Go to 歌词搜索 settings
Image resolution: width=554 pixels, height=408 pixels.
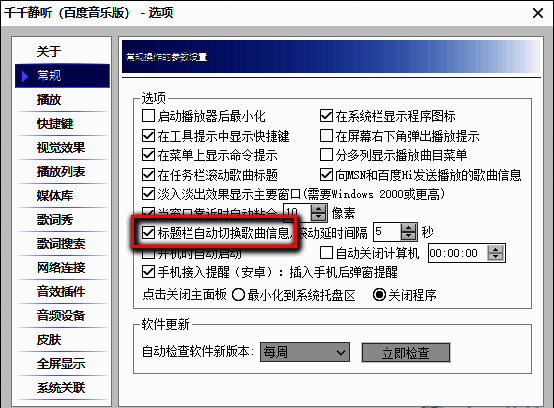(x=62, y=244)
